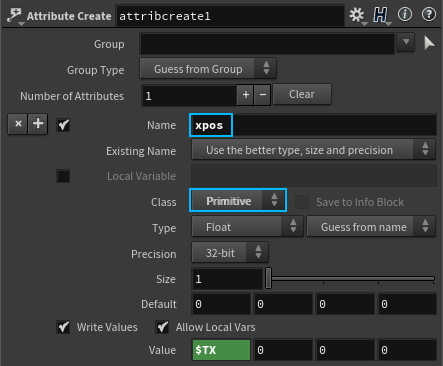Open the Class Primitive dropdown

[x=238, y=201]
